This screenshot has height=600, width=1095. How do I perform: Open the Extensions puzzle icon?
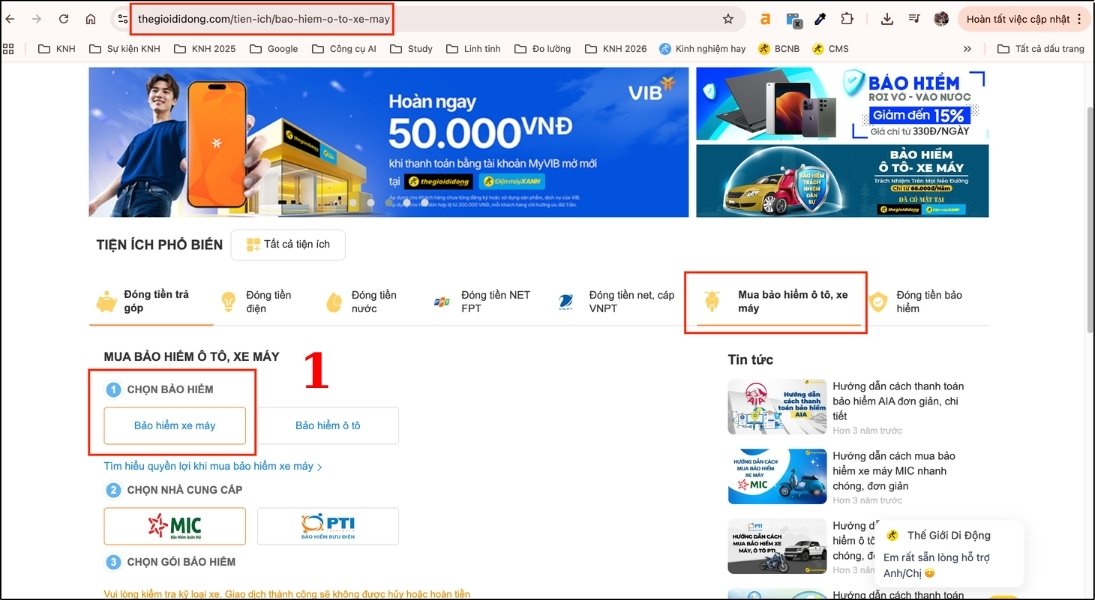(847, 19)
